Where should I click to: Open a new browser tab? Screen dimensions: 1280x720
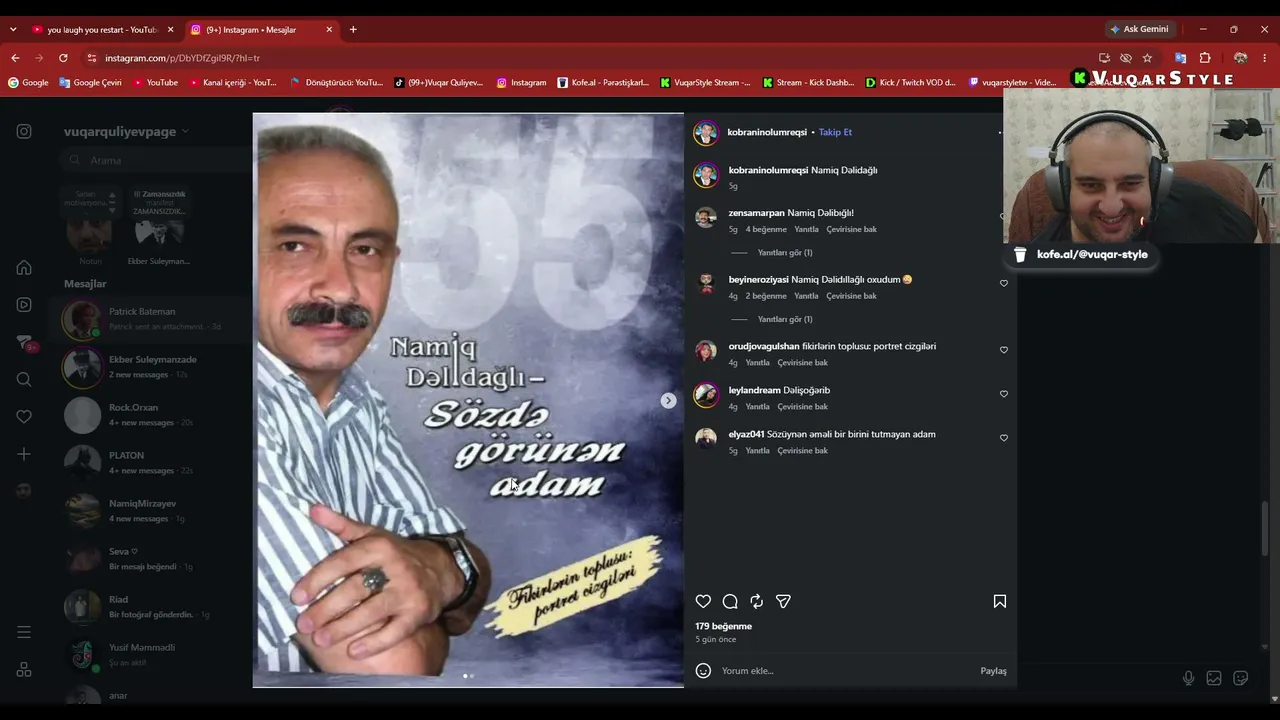tap(353, 30)
